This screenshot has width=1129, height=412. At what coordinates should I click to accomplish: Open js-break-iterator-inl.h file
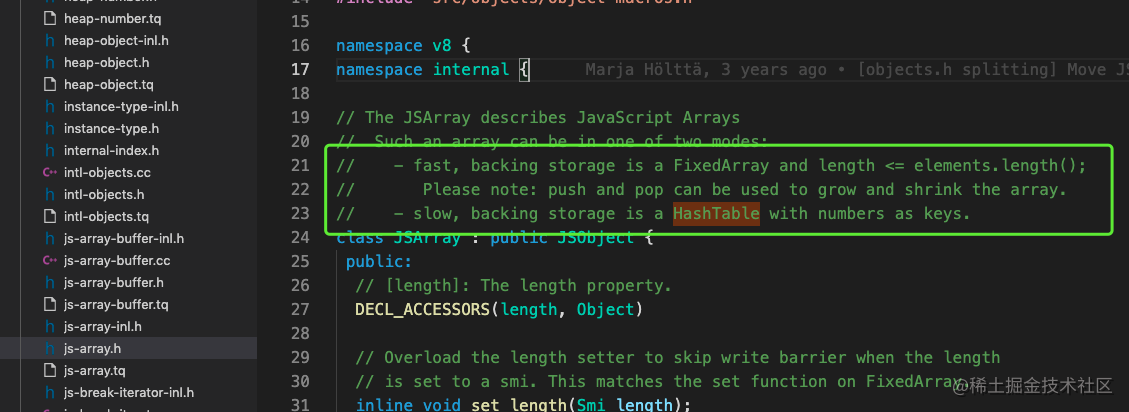click(x=128, y=392)
